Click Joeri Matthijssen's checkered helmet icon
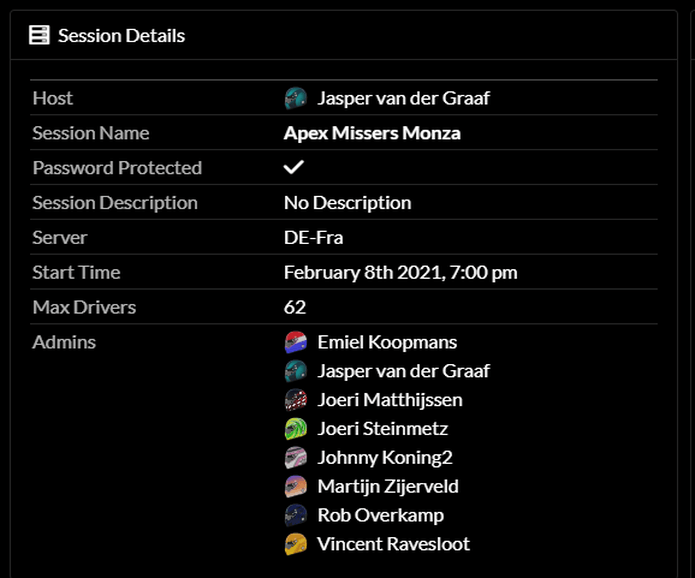Screen dimensions: 695x578 tap(296, 400)
